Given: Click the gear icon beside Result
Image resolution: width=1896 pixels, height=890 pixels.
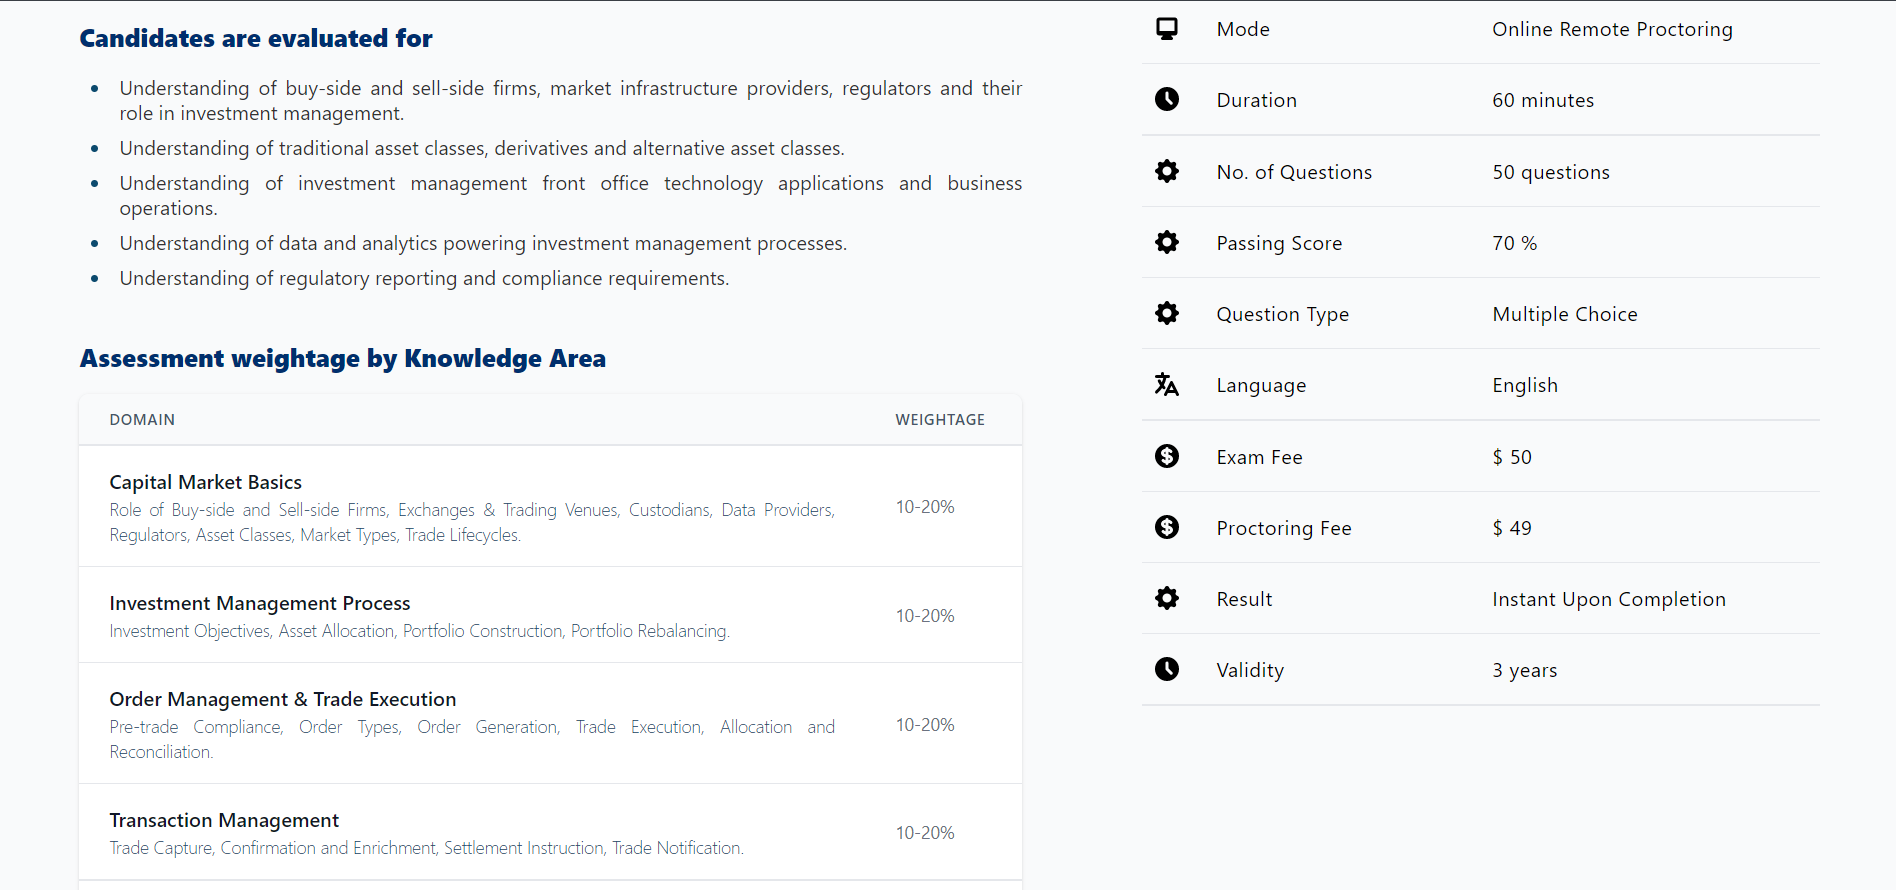Looking at the screenshot, I should 1167,598.
